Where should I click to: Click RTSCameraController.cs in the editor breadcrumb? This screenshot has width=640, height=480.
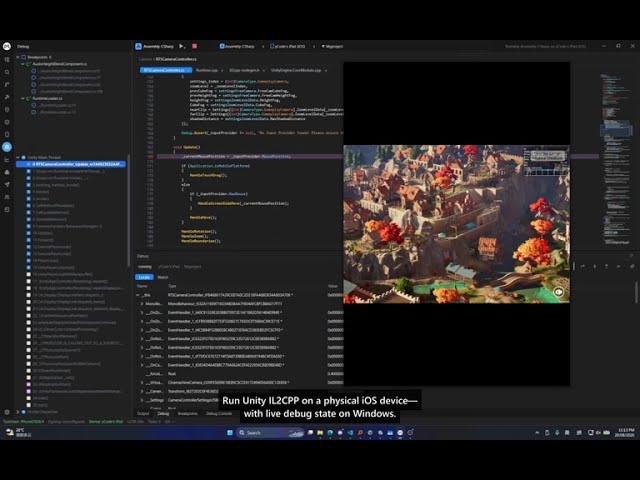(x=176, y=59)
